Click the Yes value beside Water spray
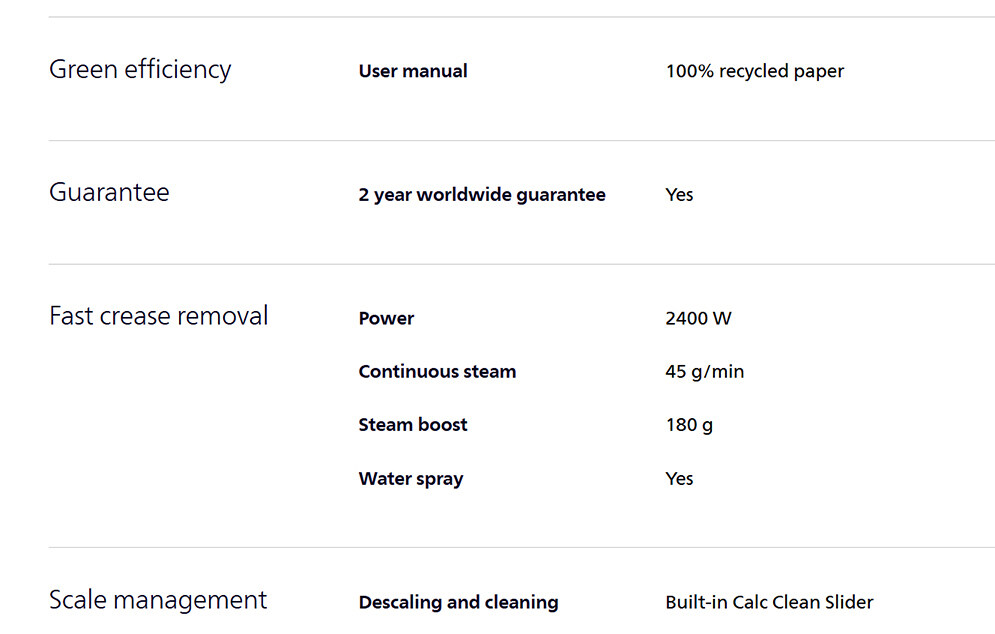Viewport: 995px width, 634px height. [x=679, y=478]
